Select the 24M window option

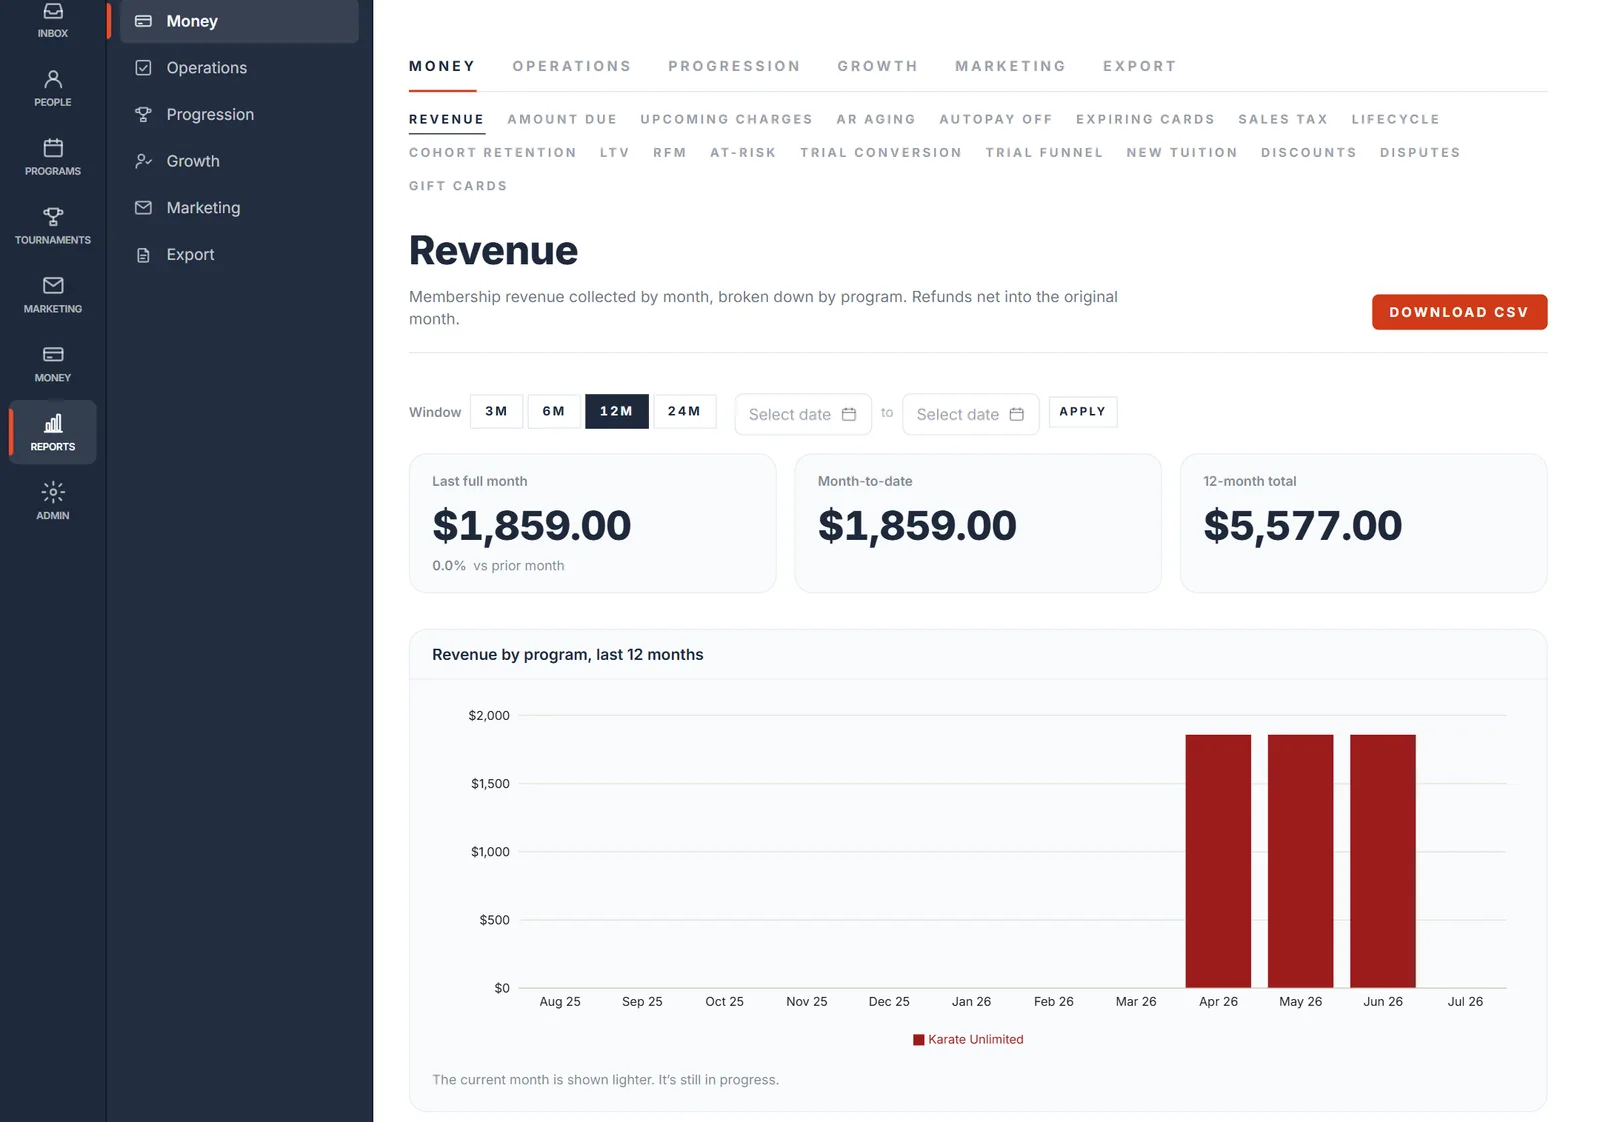coord(685,411)
